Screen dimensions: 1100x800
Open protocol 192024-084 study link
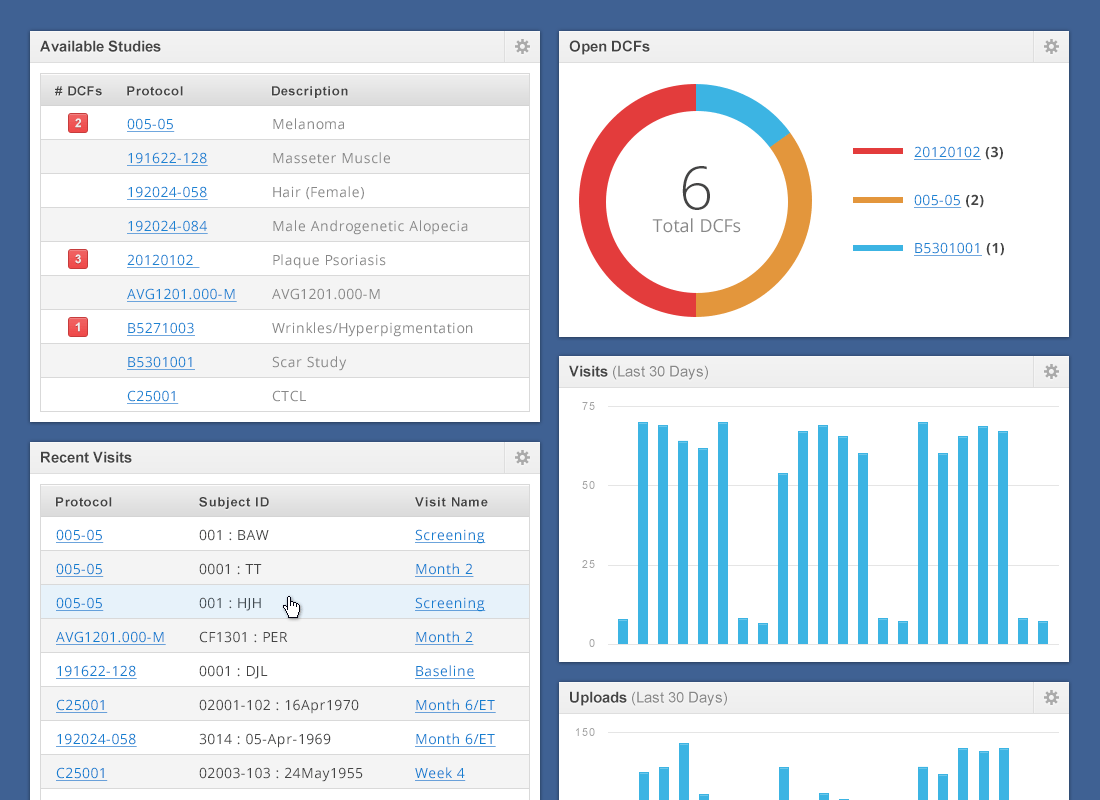[167, 226]
